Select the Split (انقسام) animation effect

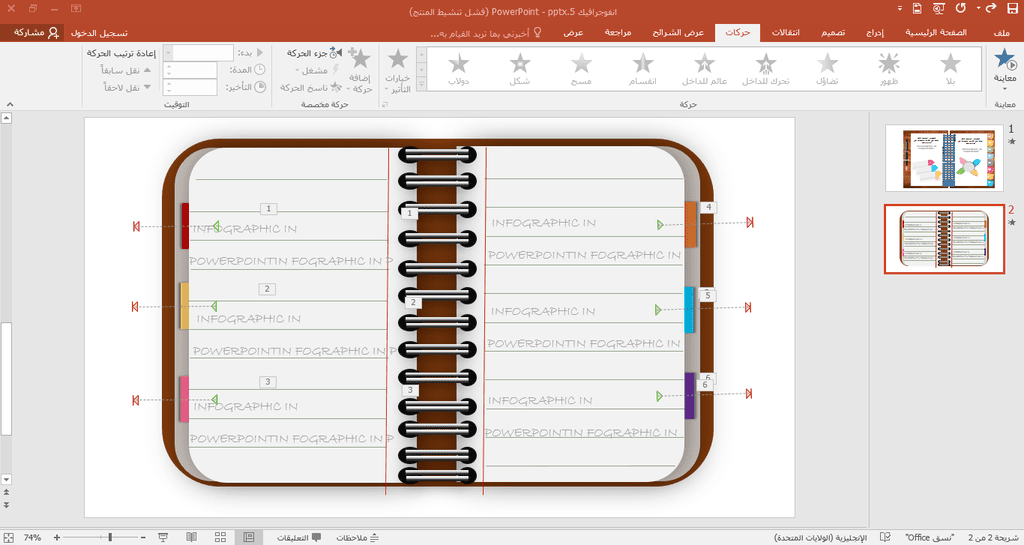643,69
